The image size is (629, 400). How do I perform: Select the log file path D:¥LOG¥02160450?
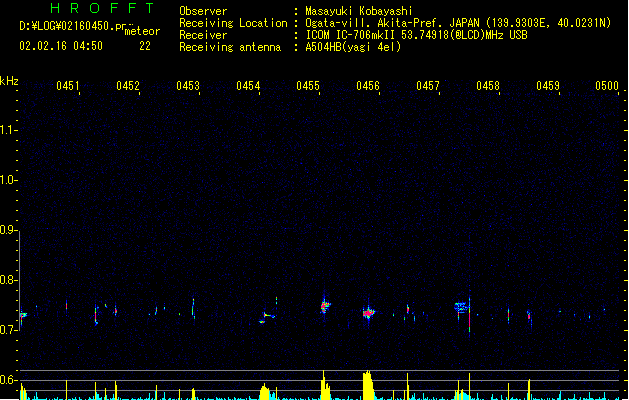[x=67, y=26]
